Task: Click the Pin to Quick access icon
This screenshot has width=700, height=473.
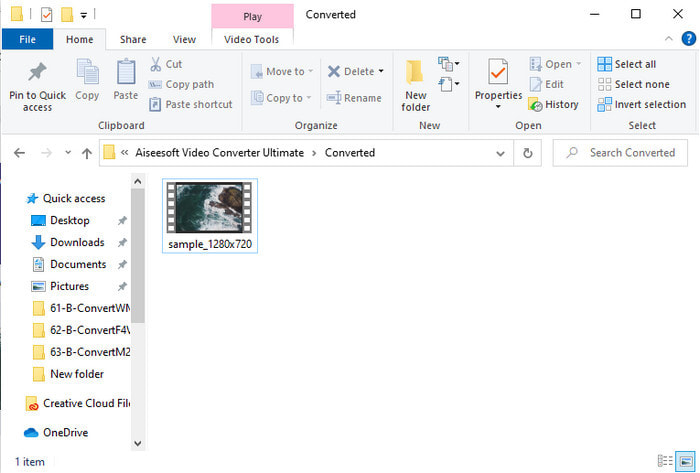Action: (x=37, y=74)
